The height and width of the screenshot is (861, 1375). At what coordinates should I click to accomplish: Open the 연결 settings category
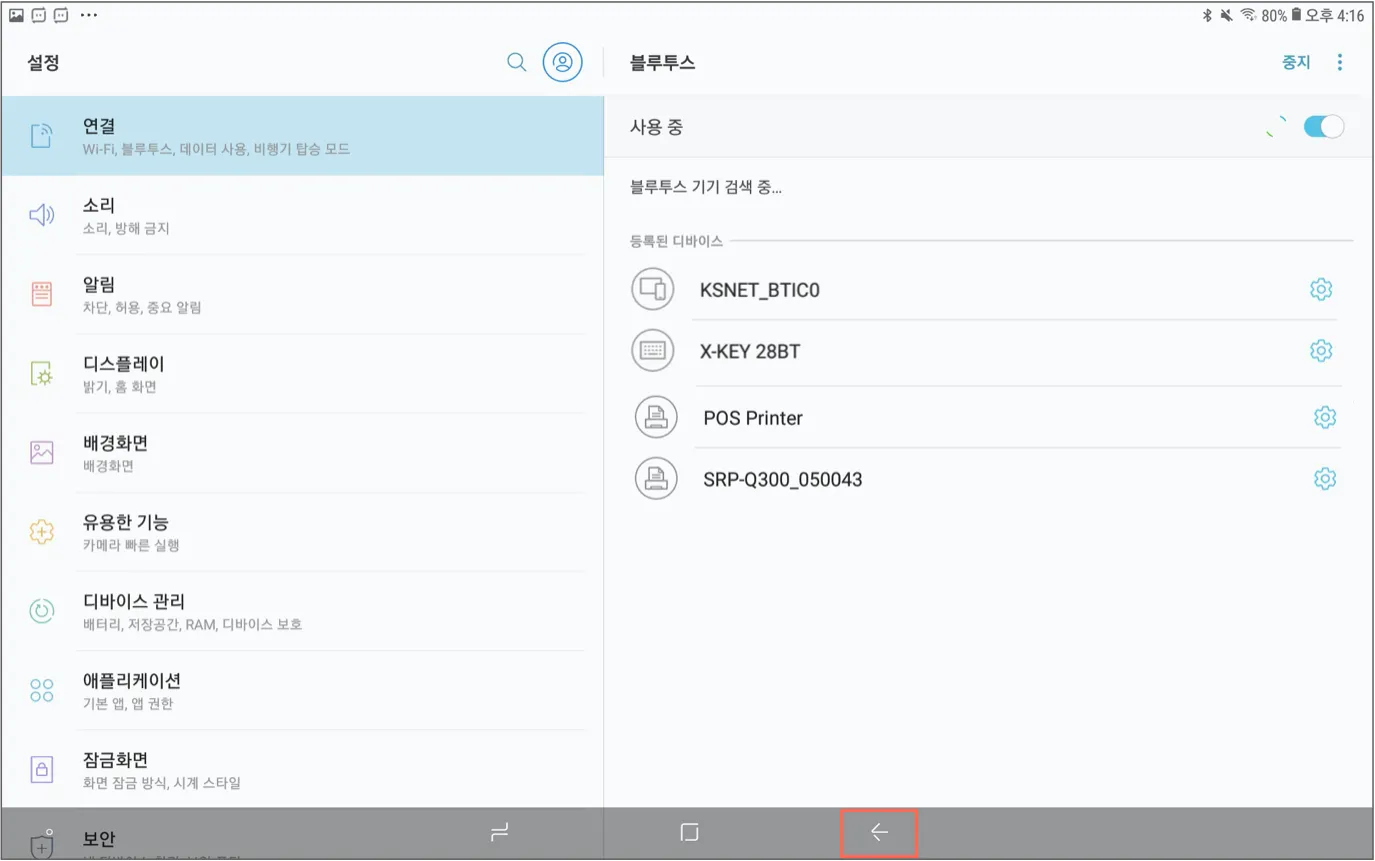coord(302,136)
